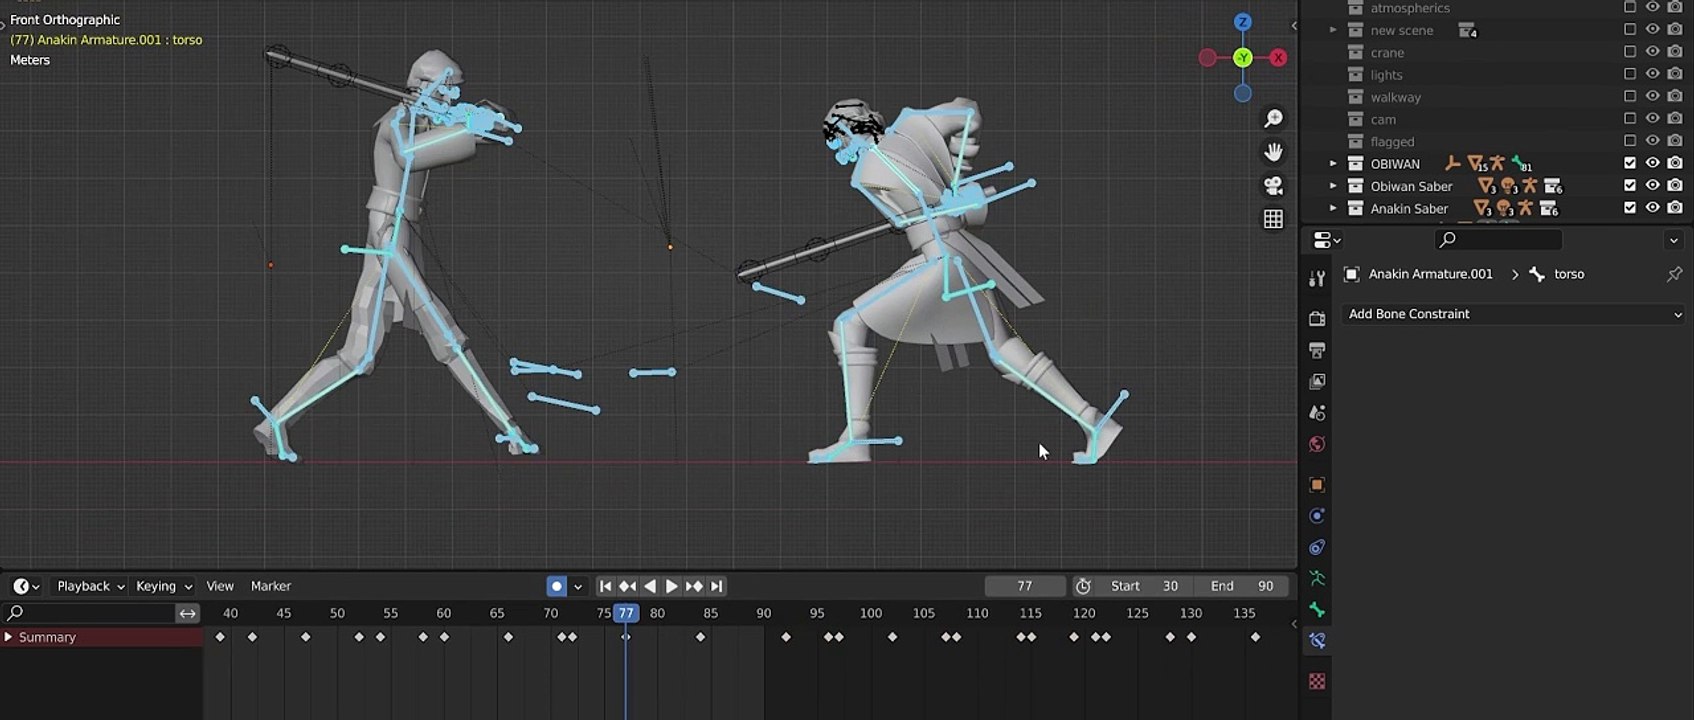
Task: Open the View Layer properties tab
Action: tap(1317, 381)
